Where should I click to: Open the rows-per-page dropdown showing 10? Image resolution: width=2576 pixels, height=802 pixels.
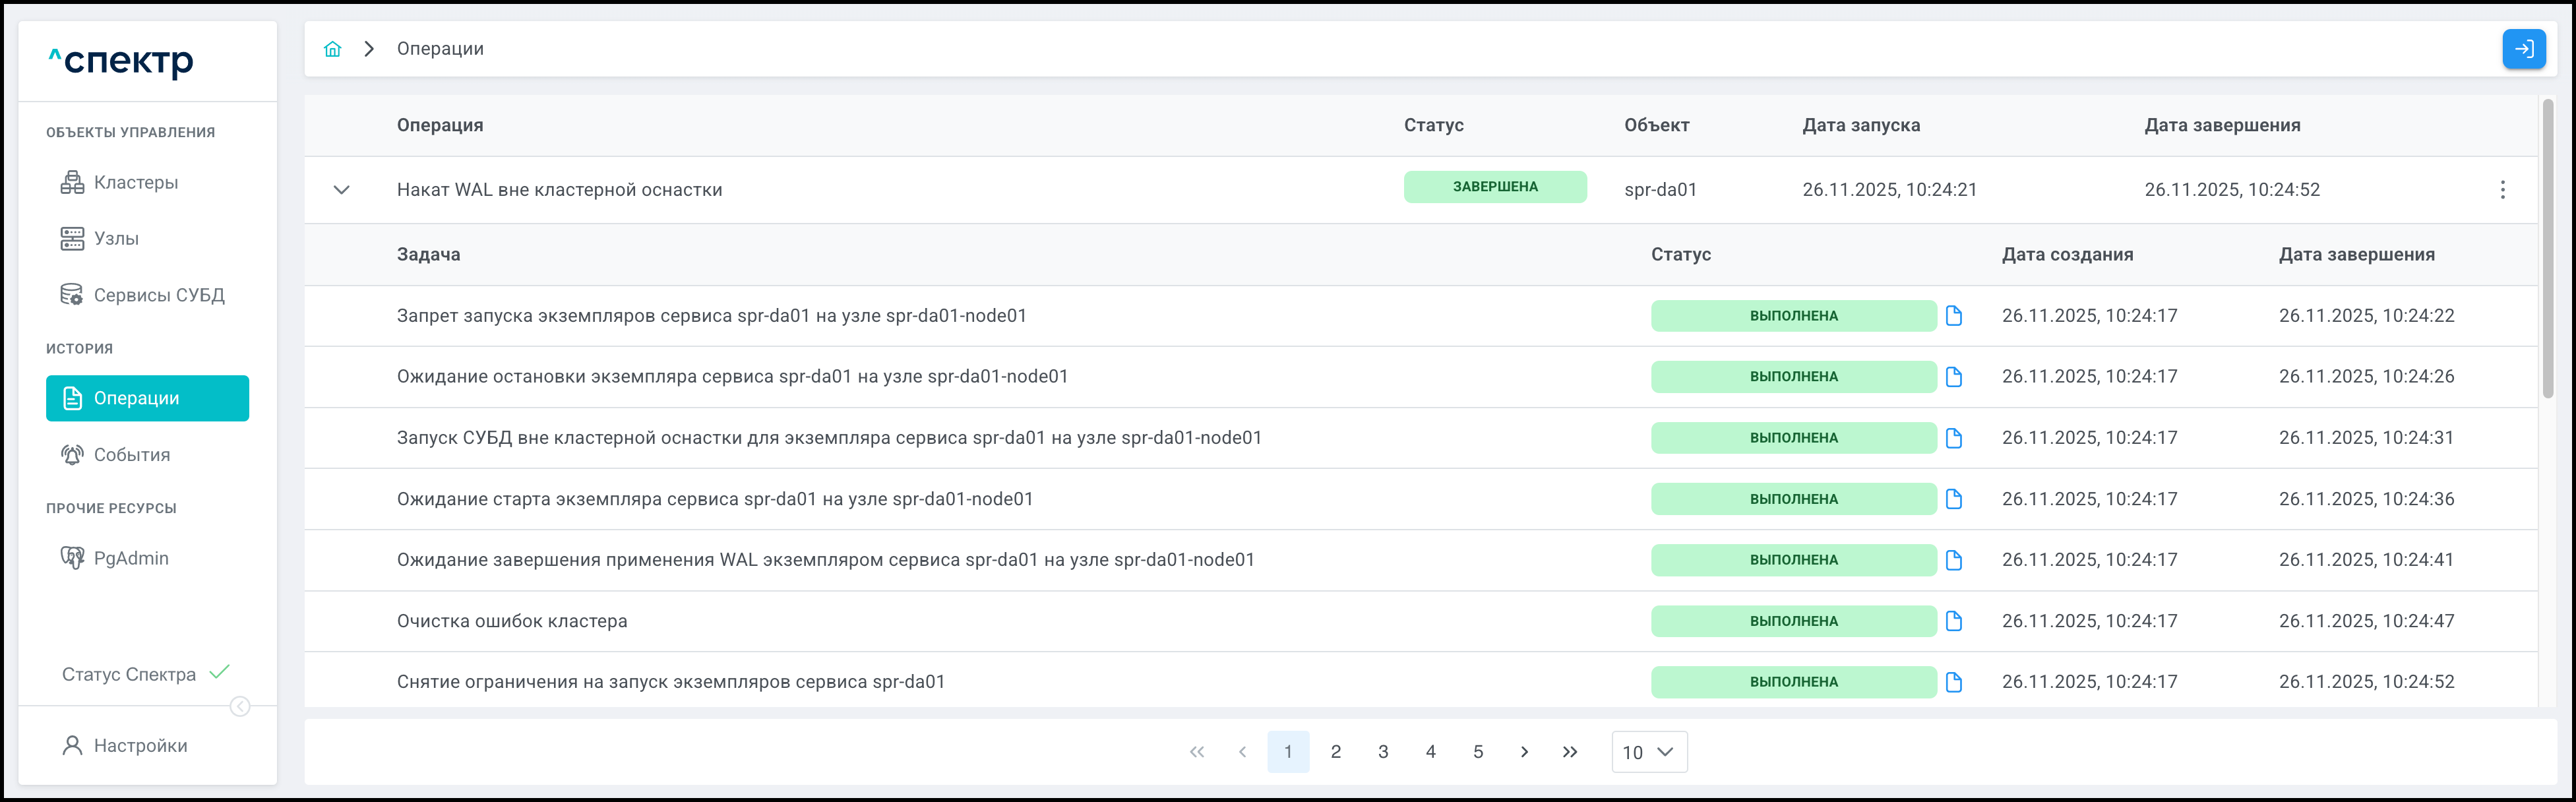click(x=1648, y=752)
